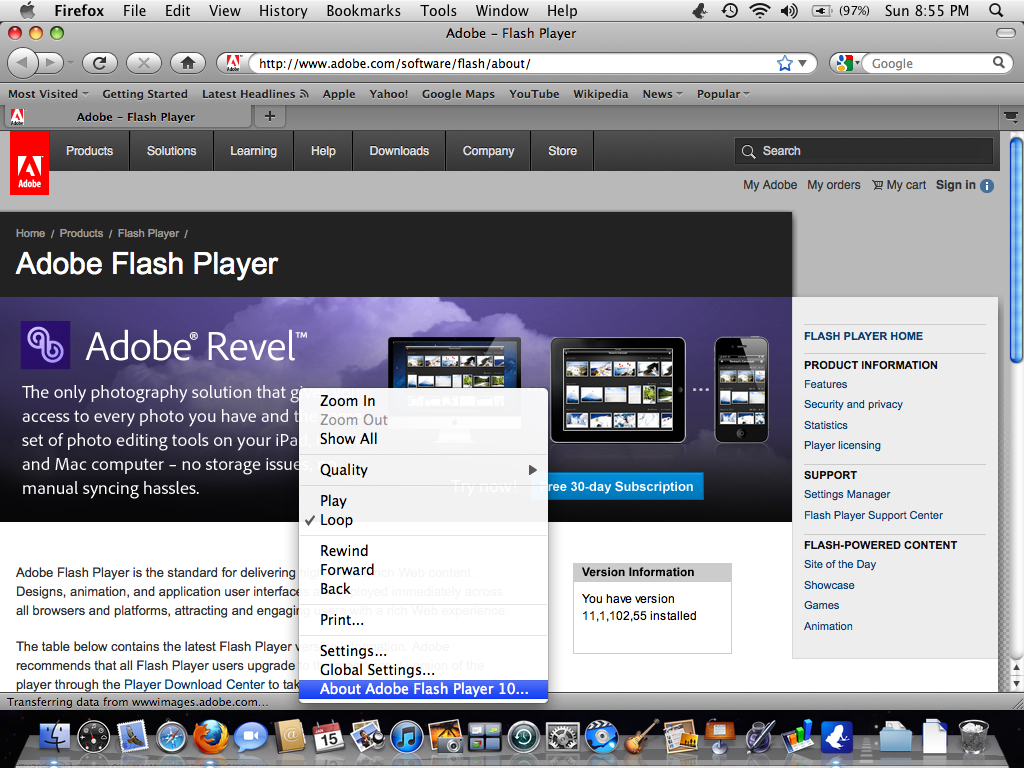Go to the browser home page icon
Screen dimensions: 1024x768
pyautogui.click(x=188, y=63)
